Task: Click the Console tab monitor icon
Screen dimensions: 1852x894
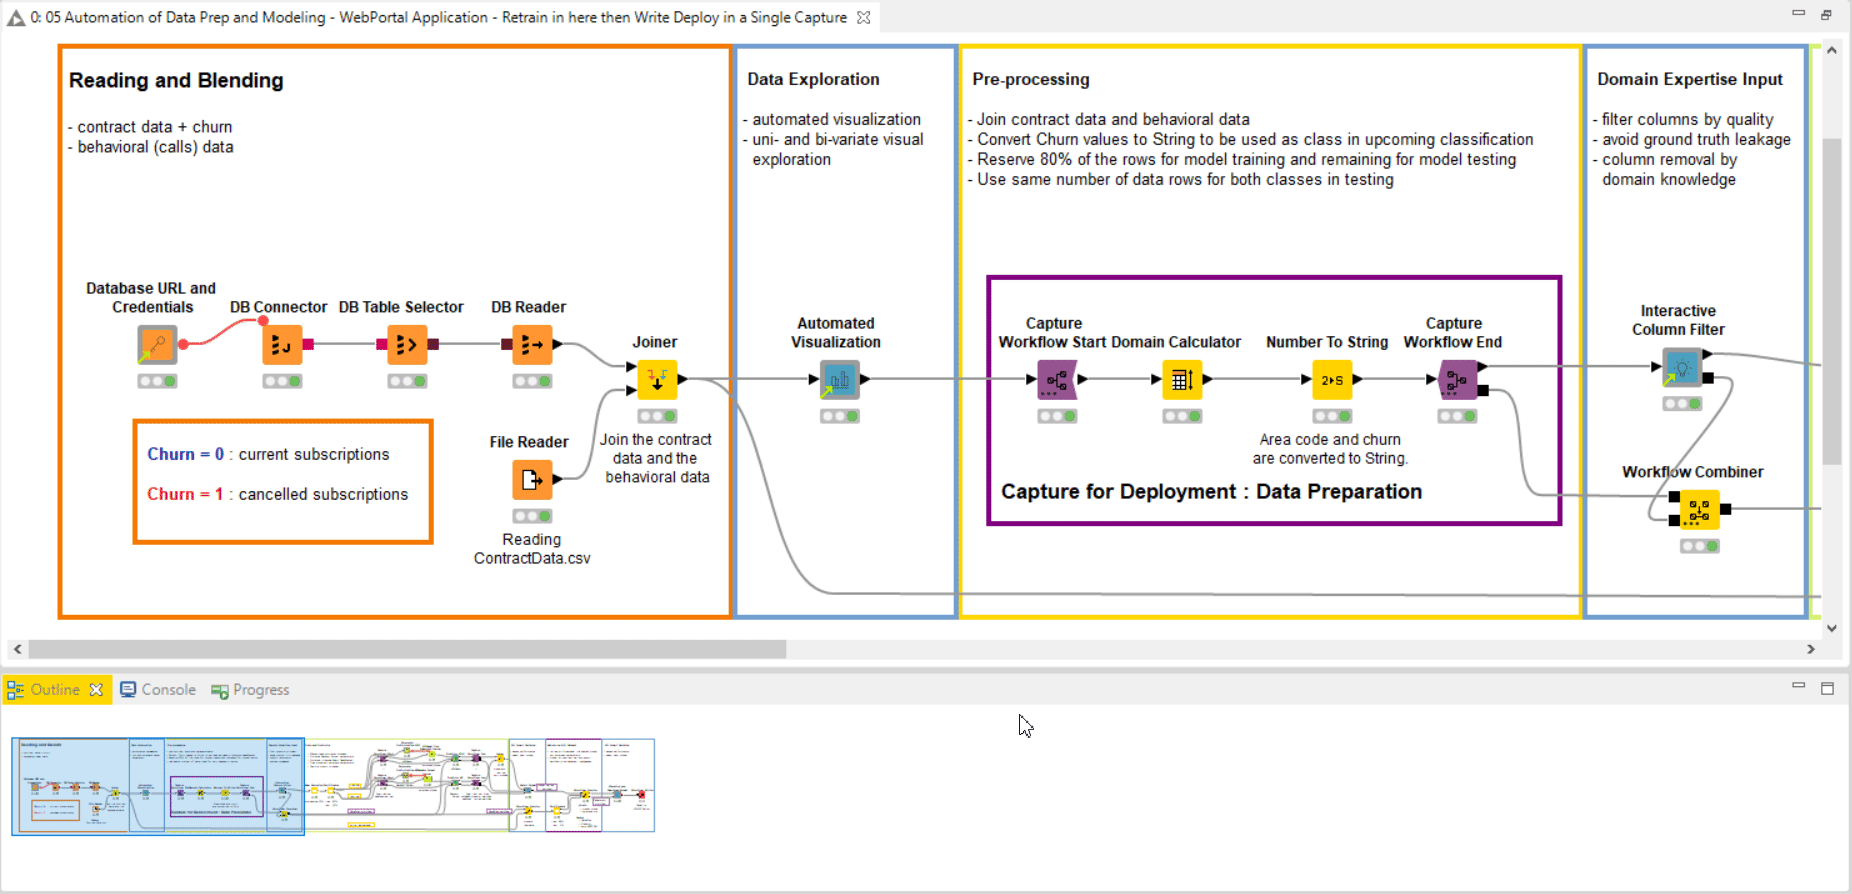Action: 128,690
